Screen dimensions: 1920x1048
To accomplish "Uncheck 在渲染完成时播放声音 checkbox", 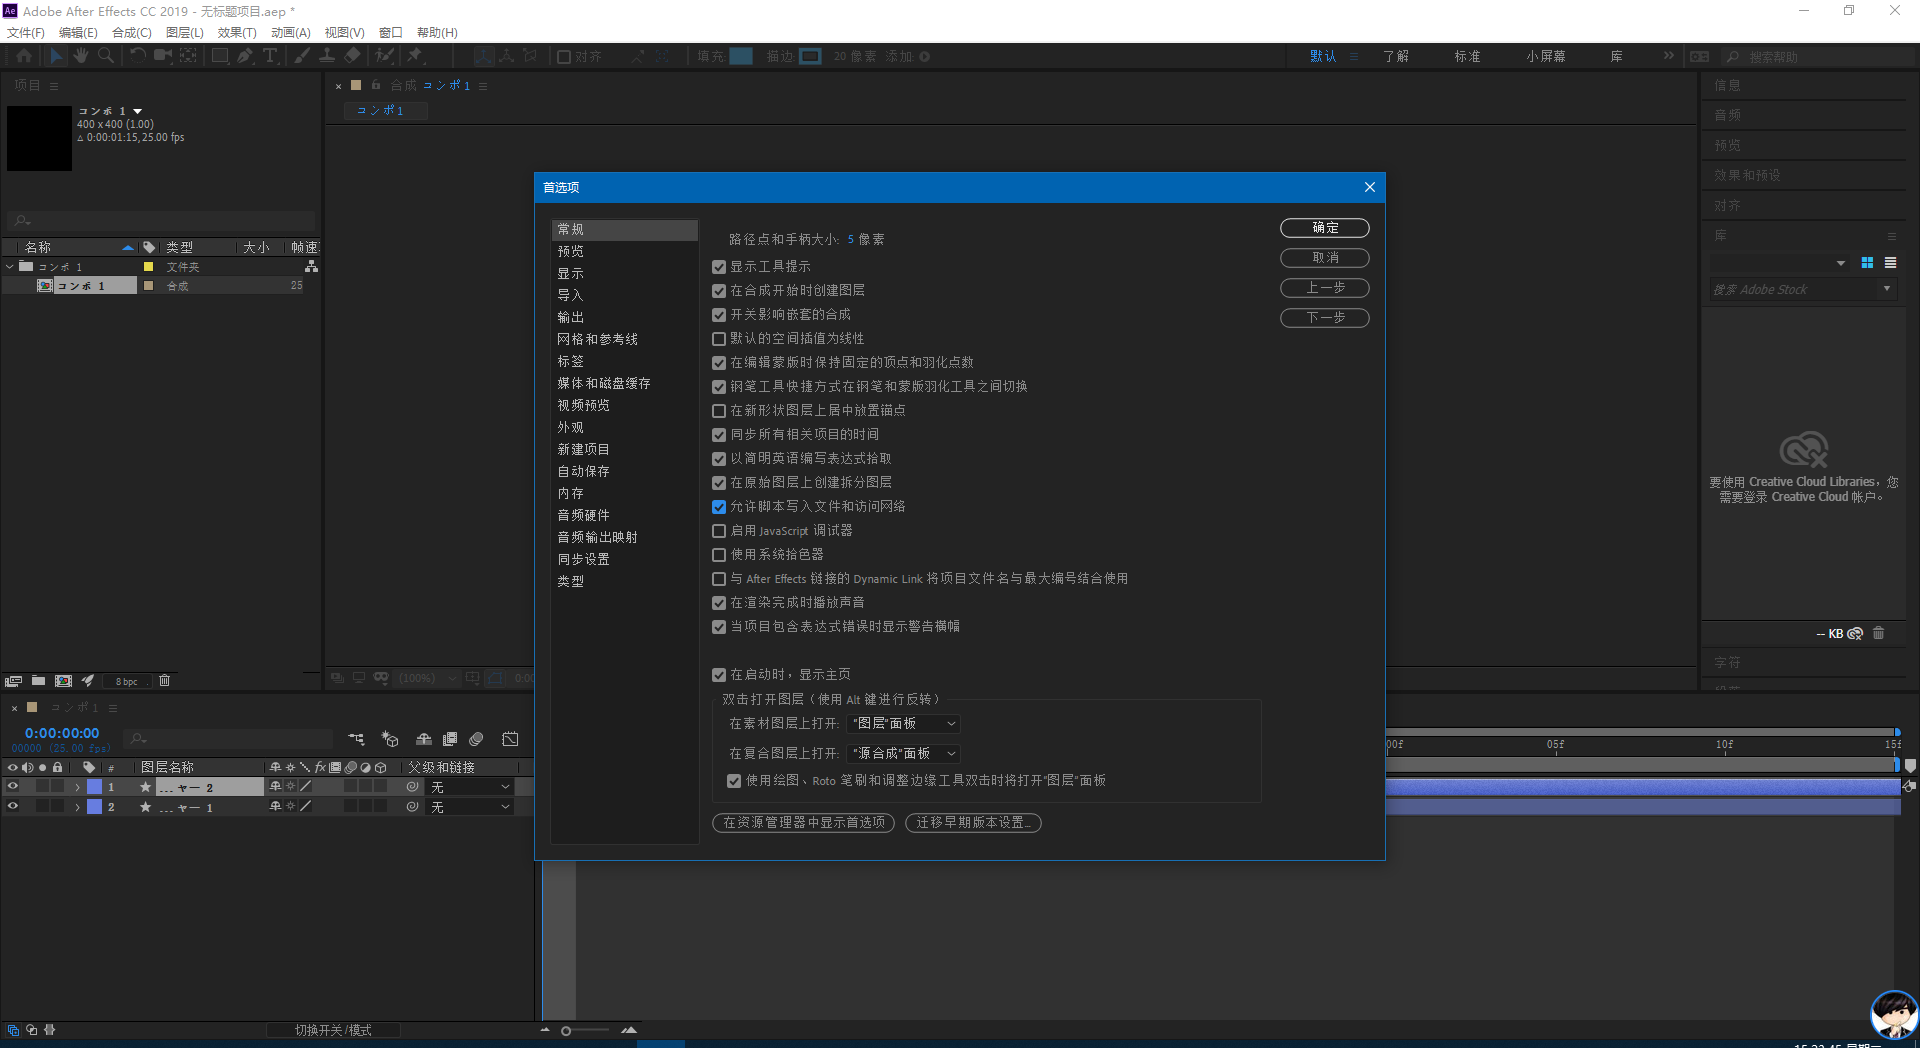I will (719, 603).
